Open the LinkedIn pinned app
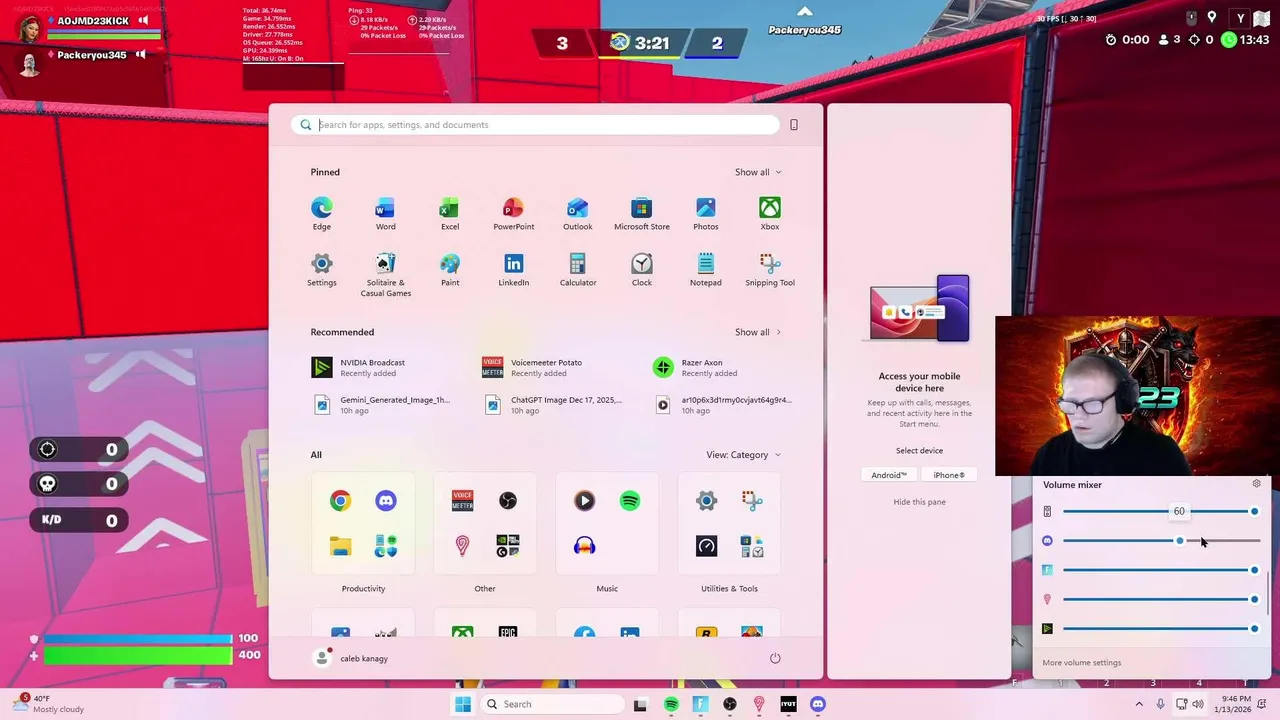 coord(513,269)
